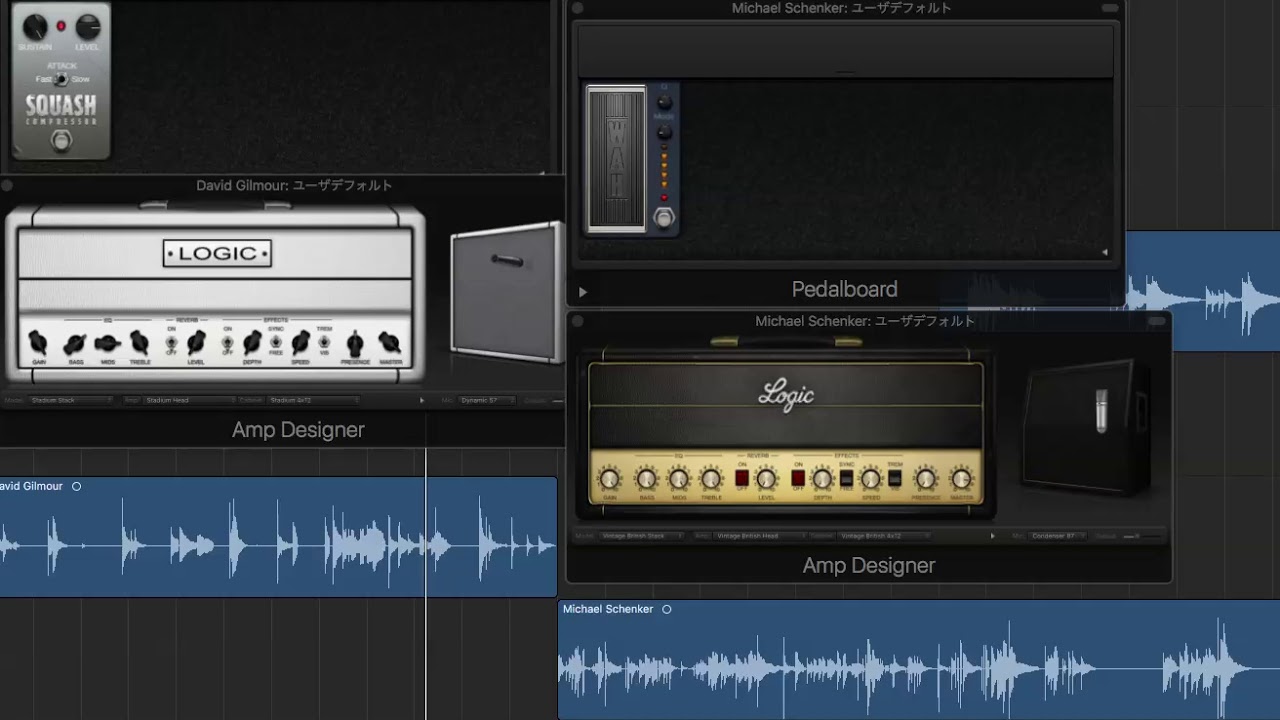The height and width of the screenshot is (720, 1280).
Task: Click the microphone on the Stadium cabinet
Action: coord(507,261)
